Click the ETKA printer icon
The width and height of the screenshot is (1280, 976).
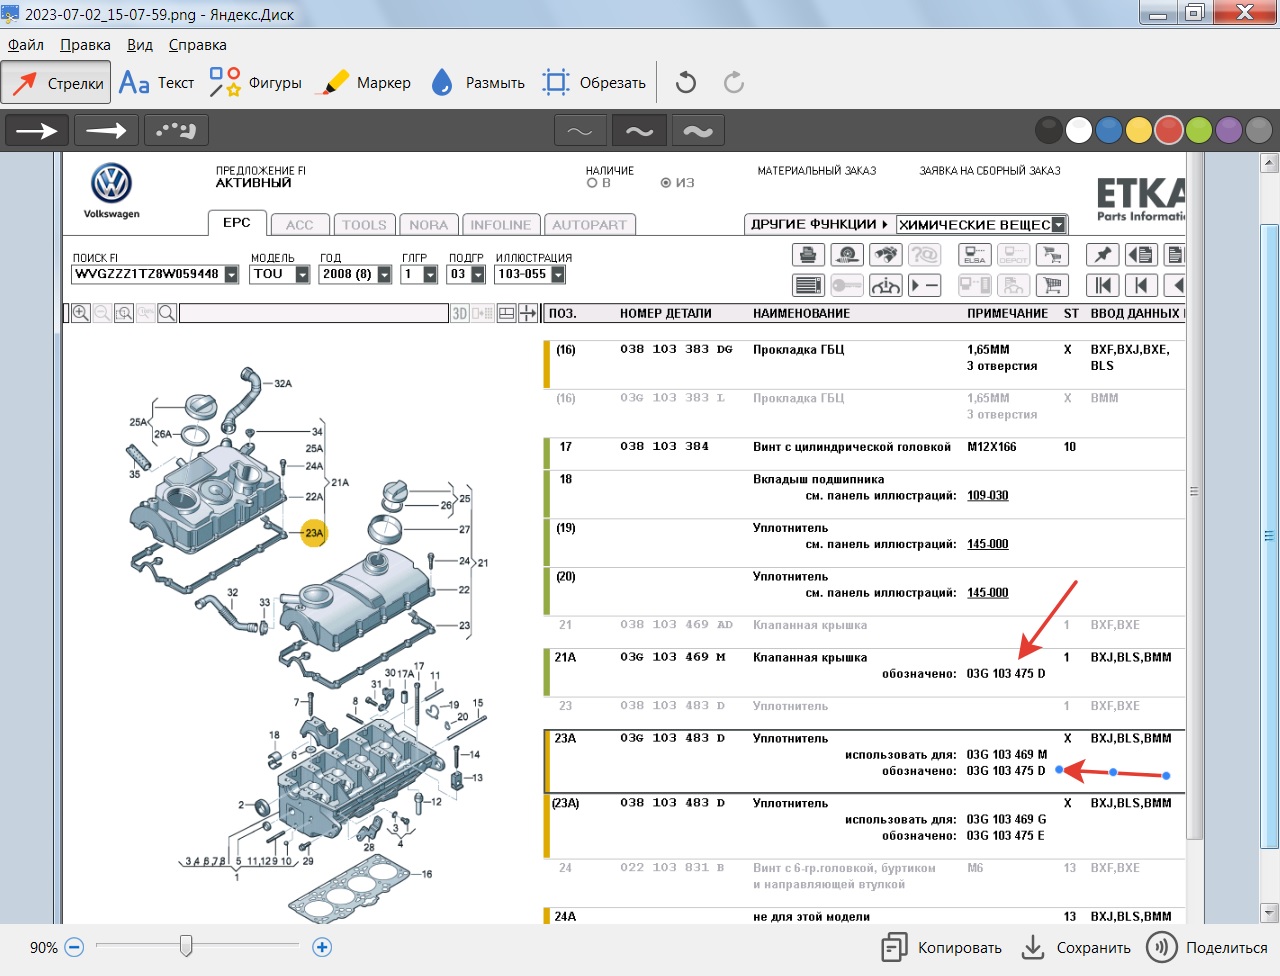coord(809,255)
